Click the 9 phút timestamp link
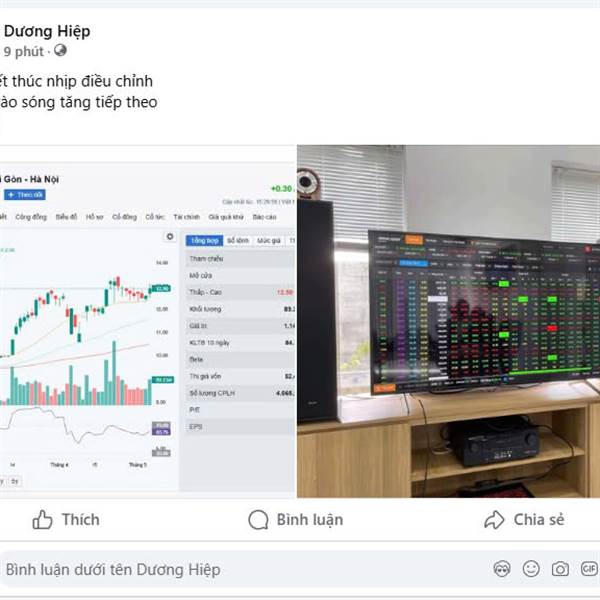 [24, 51]
